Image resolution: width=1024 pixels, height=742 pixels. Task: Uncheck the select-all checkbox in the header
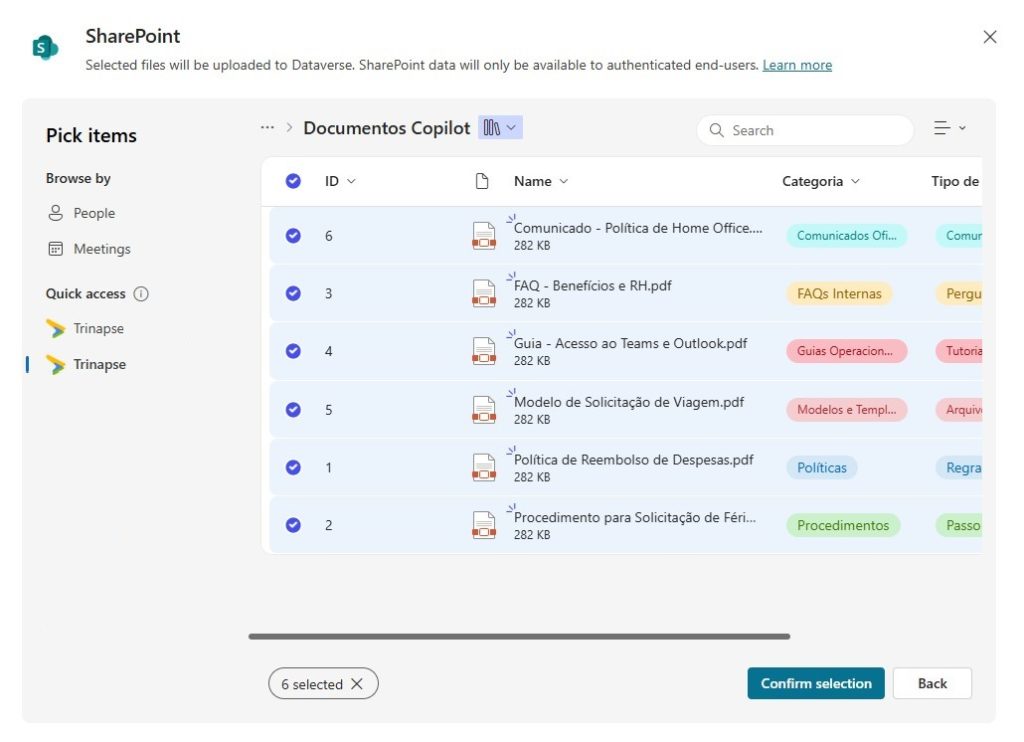293,181
